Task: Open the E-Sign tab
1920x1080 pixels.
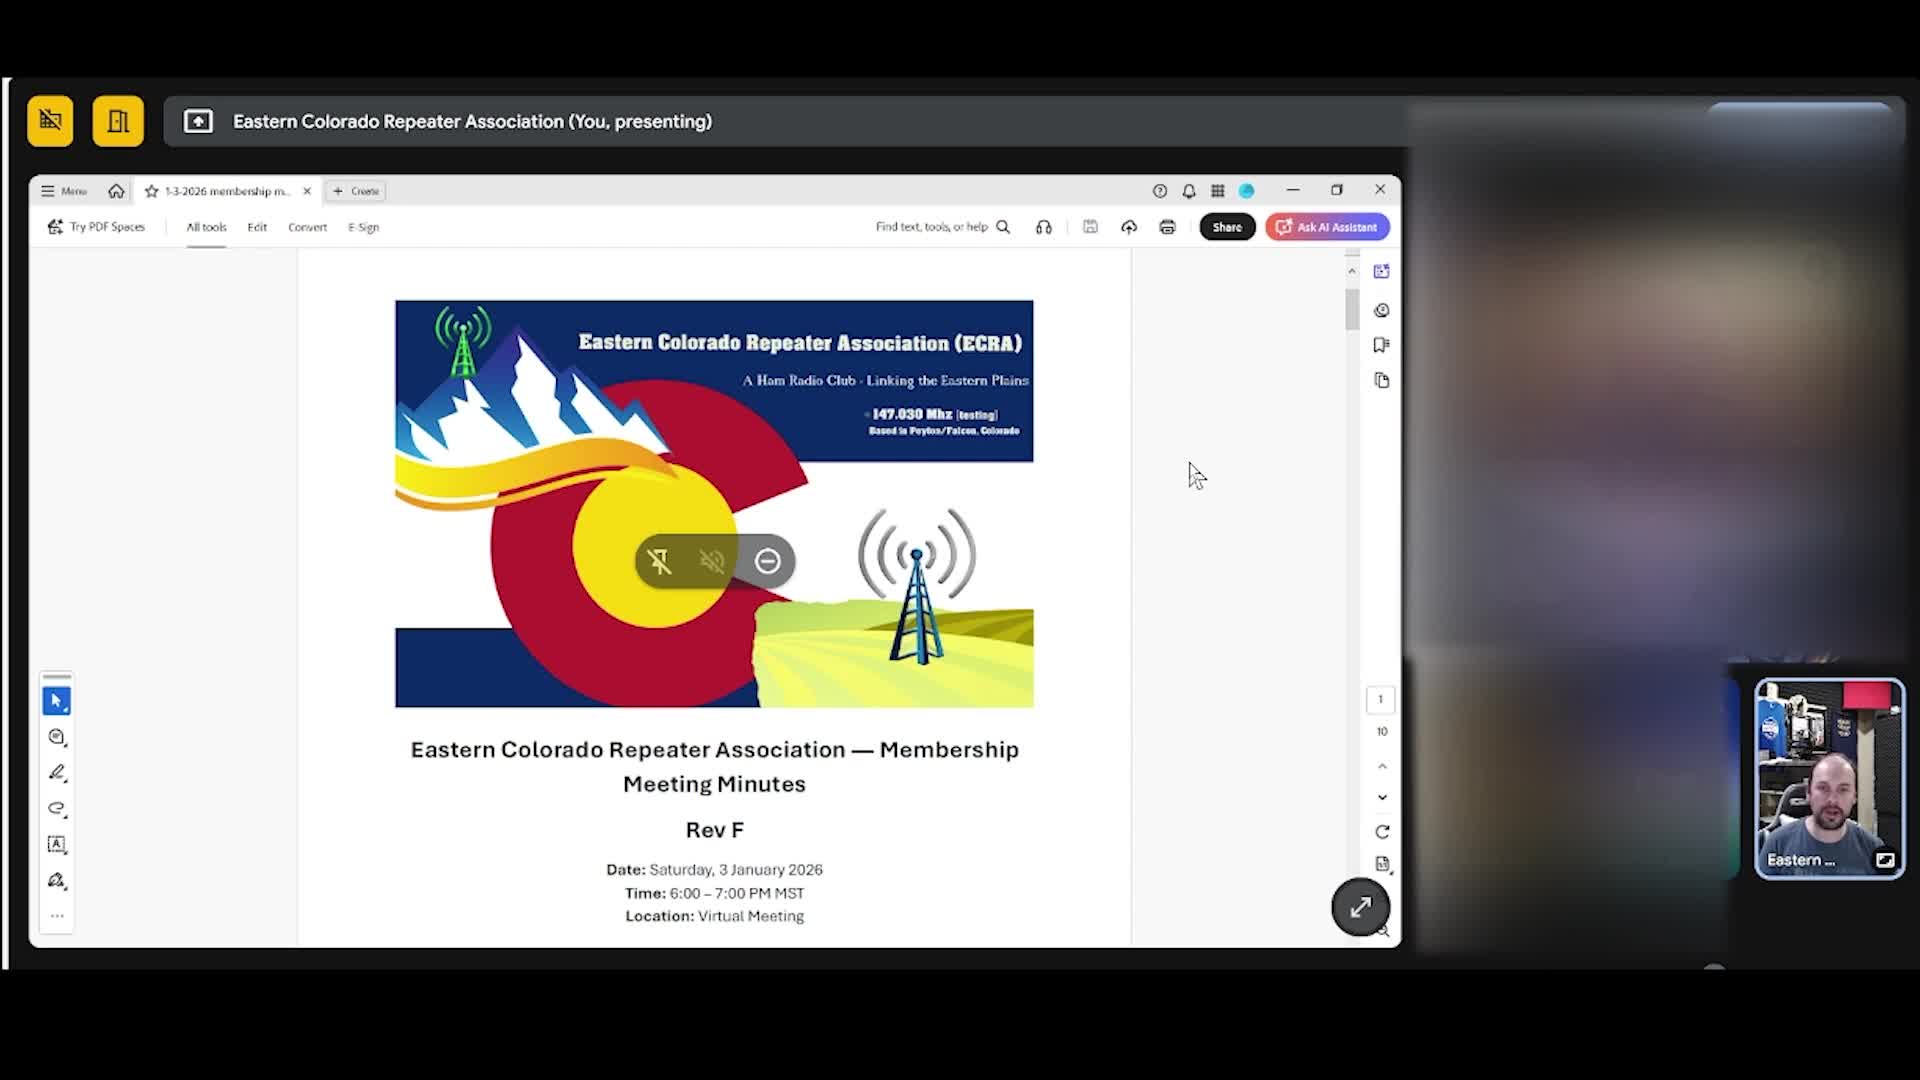Action: point(363,227)
